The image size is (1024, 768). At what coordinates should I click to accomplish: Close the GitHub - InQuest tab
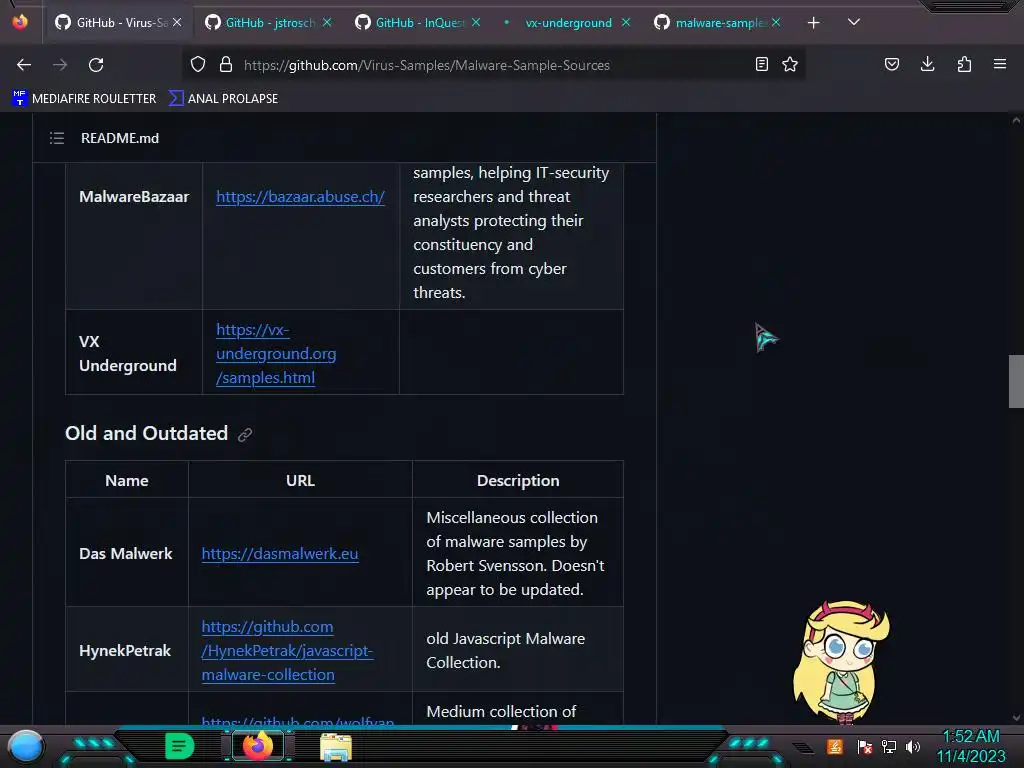point(476,22)
